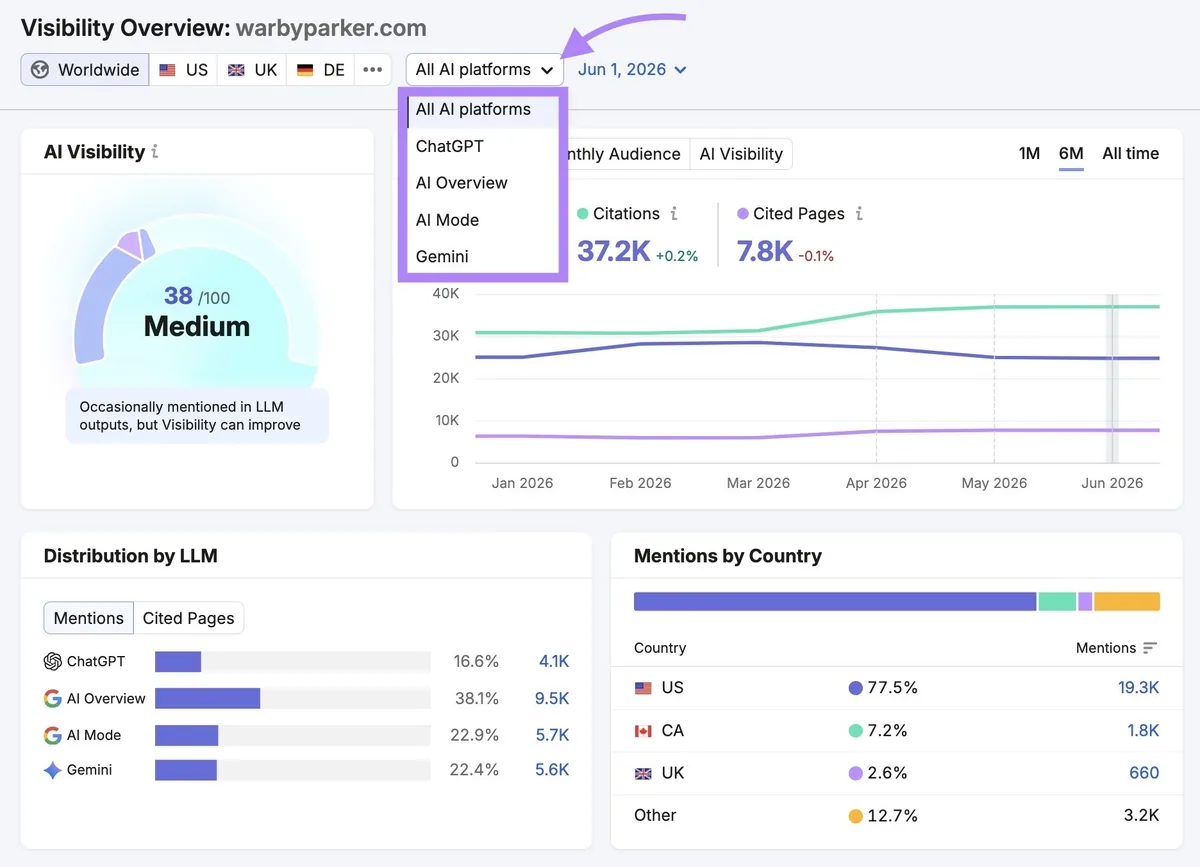The width and height of the screenshot is (1200, 867).
Task: Open the Jun 1, 2026 date picker
Action: tap(632, 70)
